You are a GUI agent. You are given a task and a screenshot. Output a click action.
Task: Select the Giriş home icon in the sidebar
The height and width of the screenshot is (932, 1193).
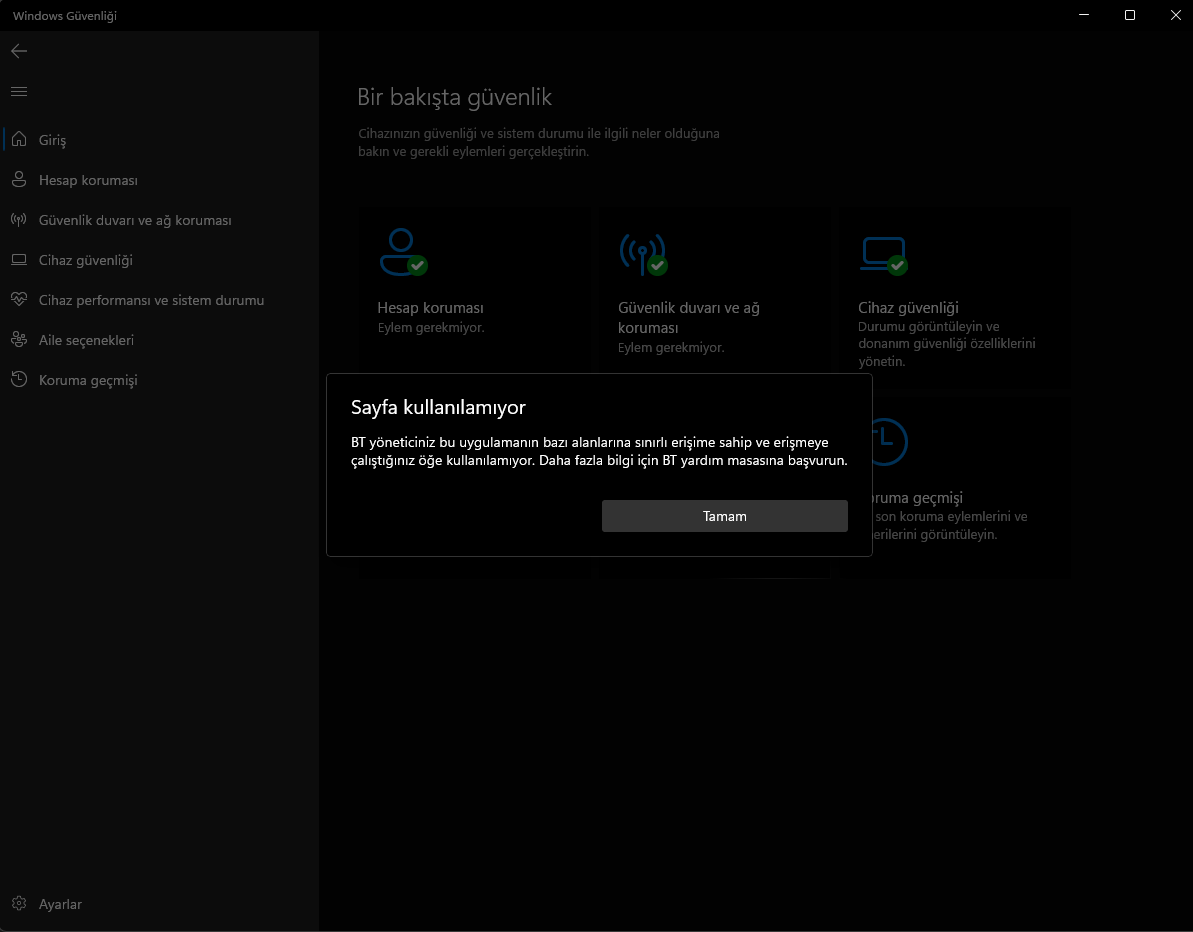tap(19, 139)
